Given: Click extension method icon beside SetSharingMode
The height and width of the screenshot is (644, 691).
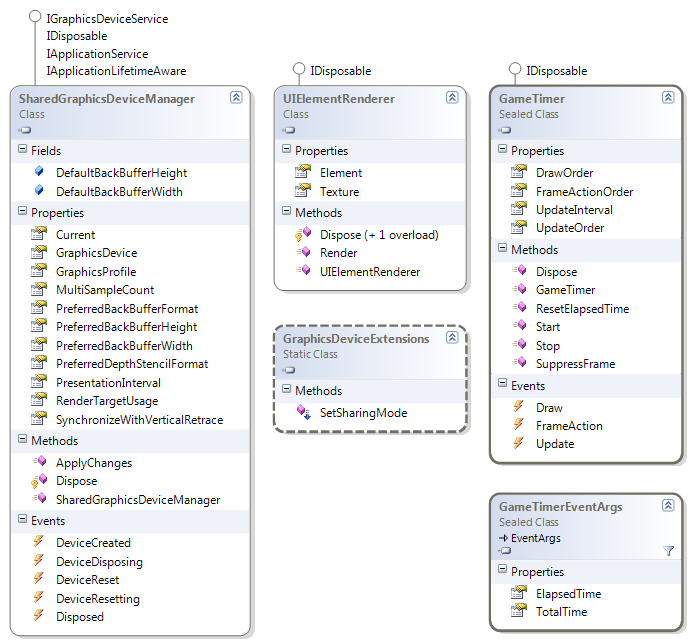Looking at the screenshot, I should pos(304,412).
